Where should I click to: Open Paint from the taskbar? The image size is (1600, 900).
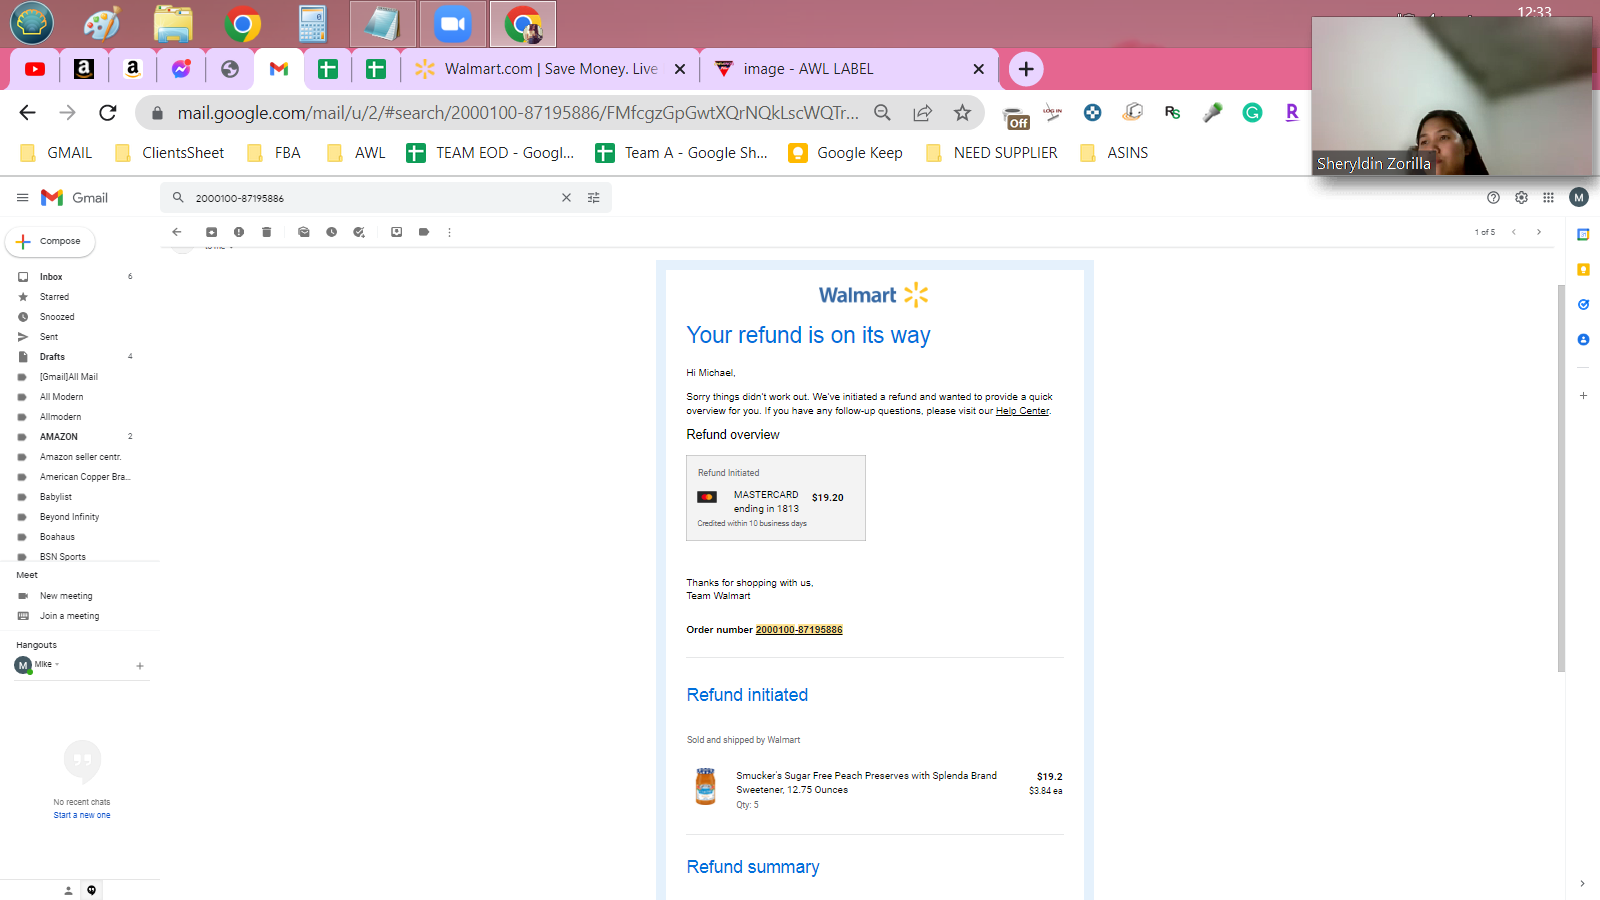pos(102,23)
